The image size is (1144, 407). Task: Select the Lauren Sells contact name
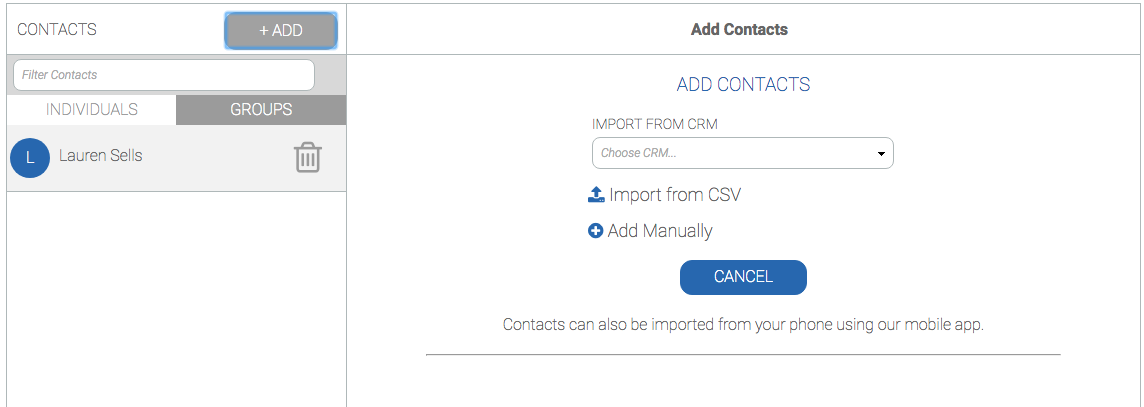[x=100, y=156]
